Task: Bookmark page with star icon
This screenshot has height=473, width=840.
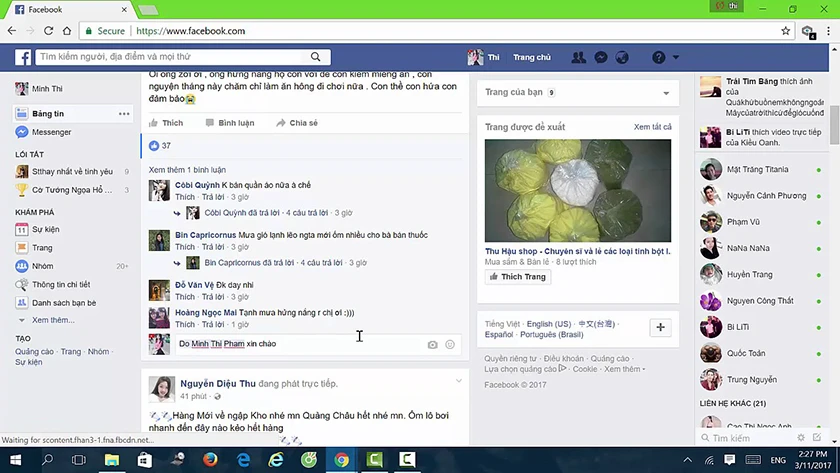Action: click(785, 31)
